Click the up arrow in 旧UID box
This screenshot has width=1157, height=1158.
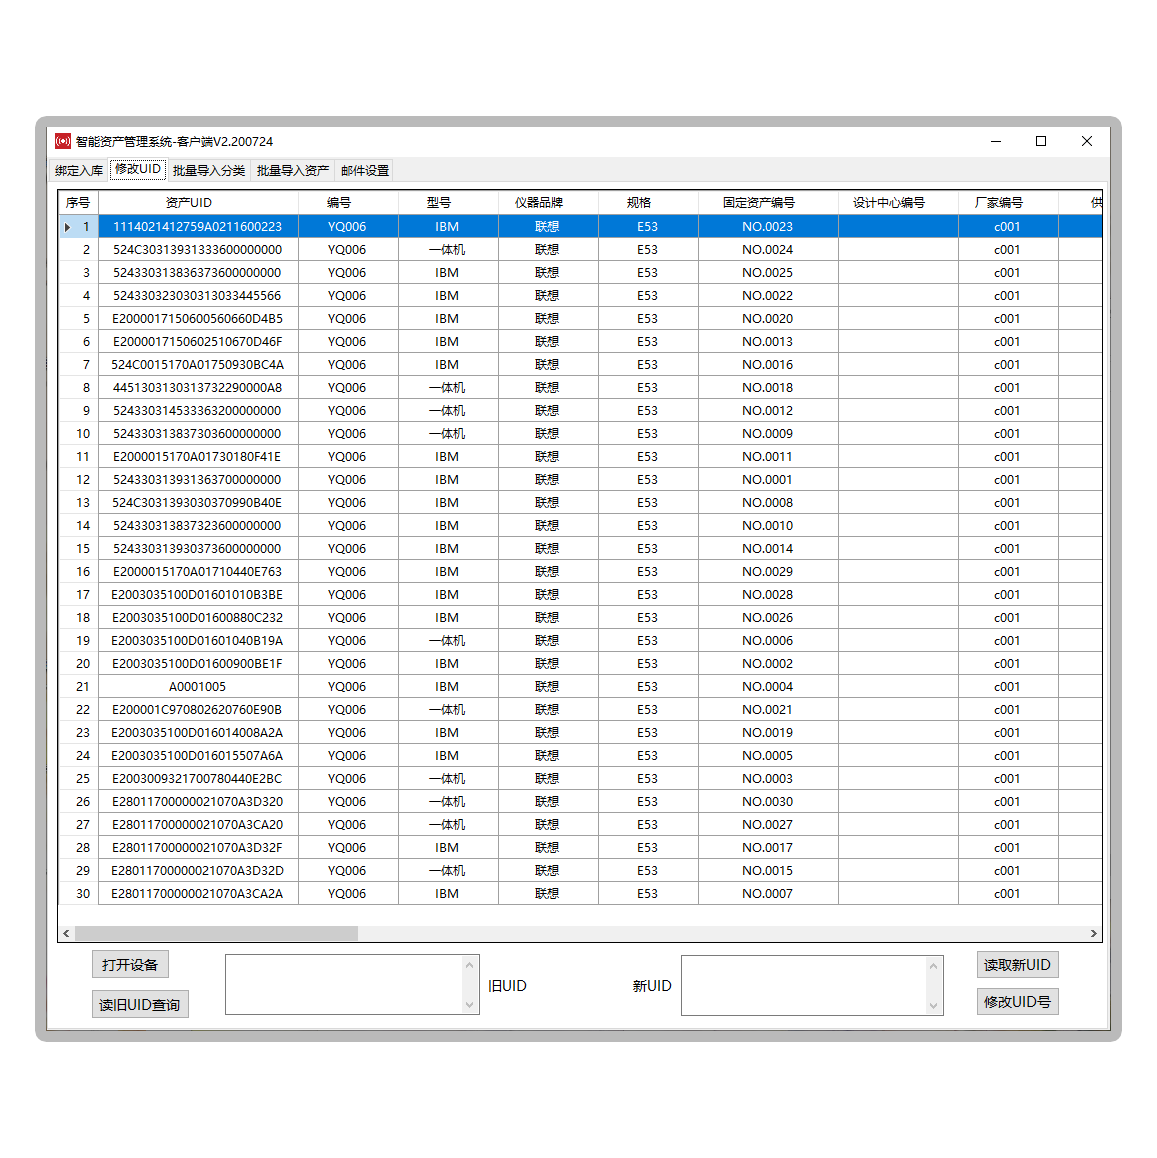tap(469, 965)
